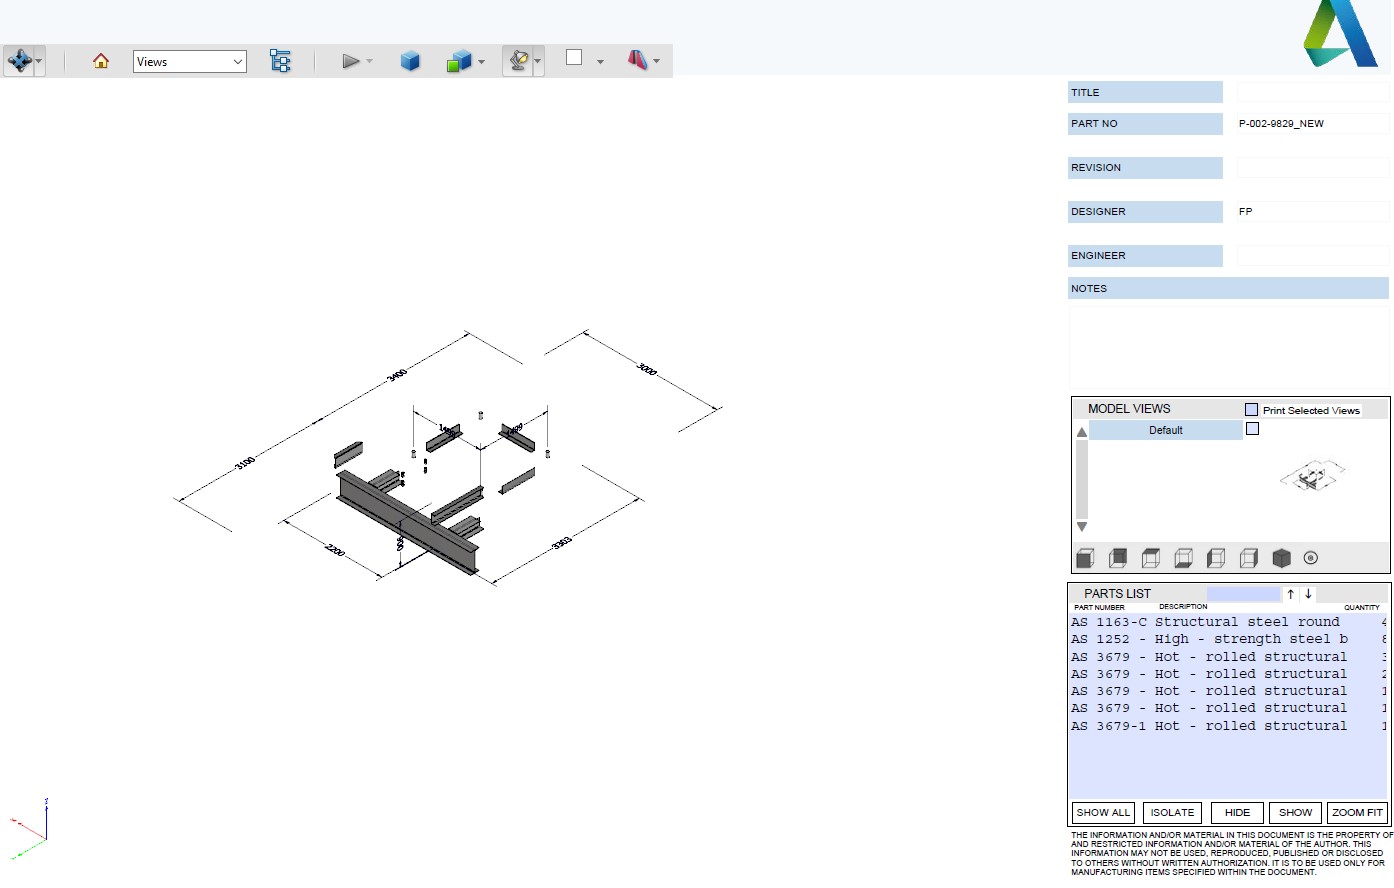The height and width of the screenshot is (888, 1394).
Task: Activate the lighting tool
Action: (x=520, y=59)
